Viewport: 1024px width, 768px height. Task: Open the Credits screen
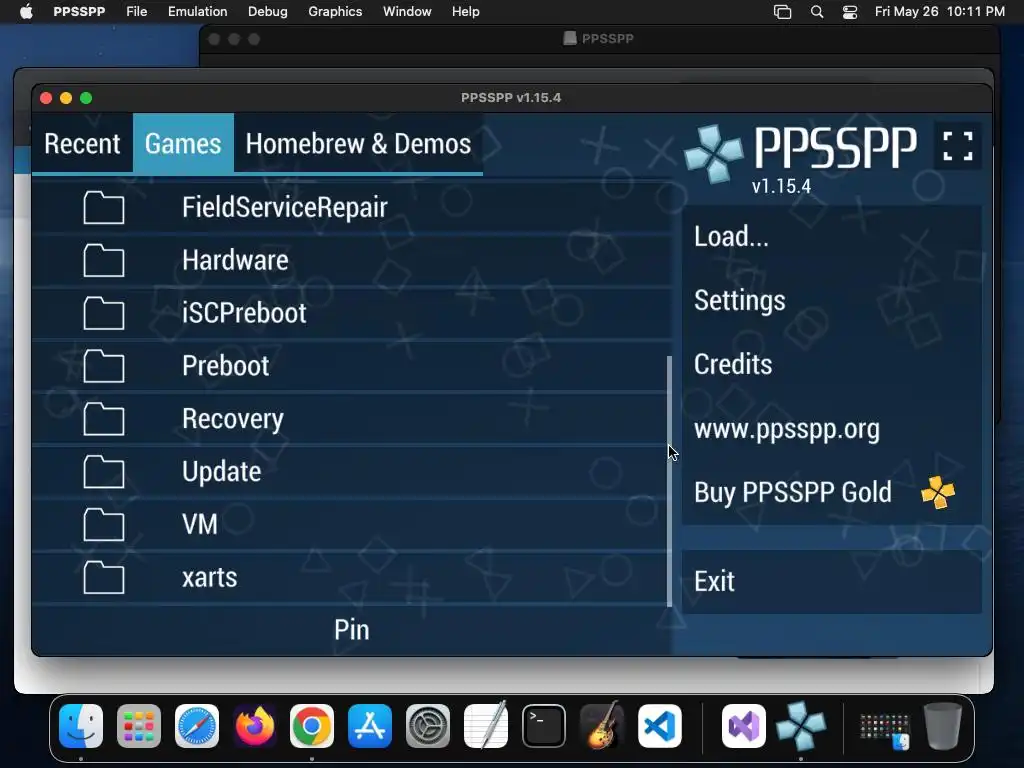tap(831, 364)
